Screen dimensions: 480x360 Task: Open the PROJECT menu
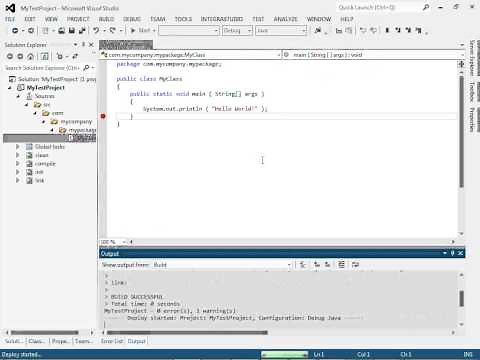pos(78,19)
